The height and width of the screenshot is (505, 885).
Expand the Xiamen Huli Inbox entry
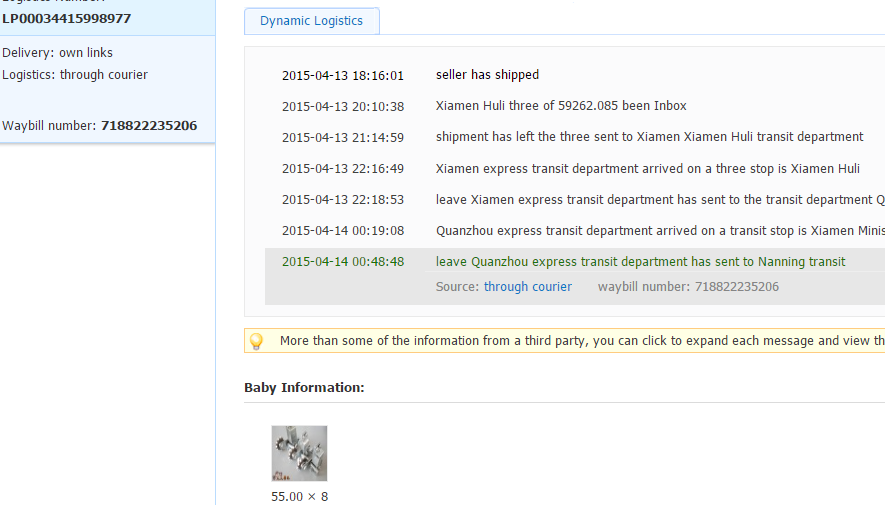coord(561,106)
